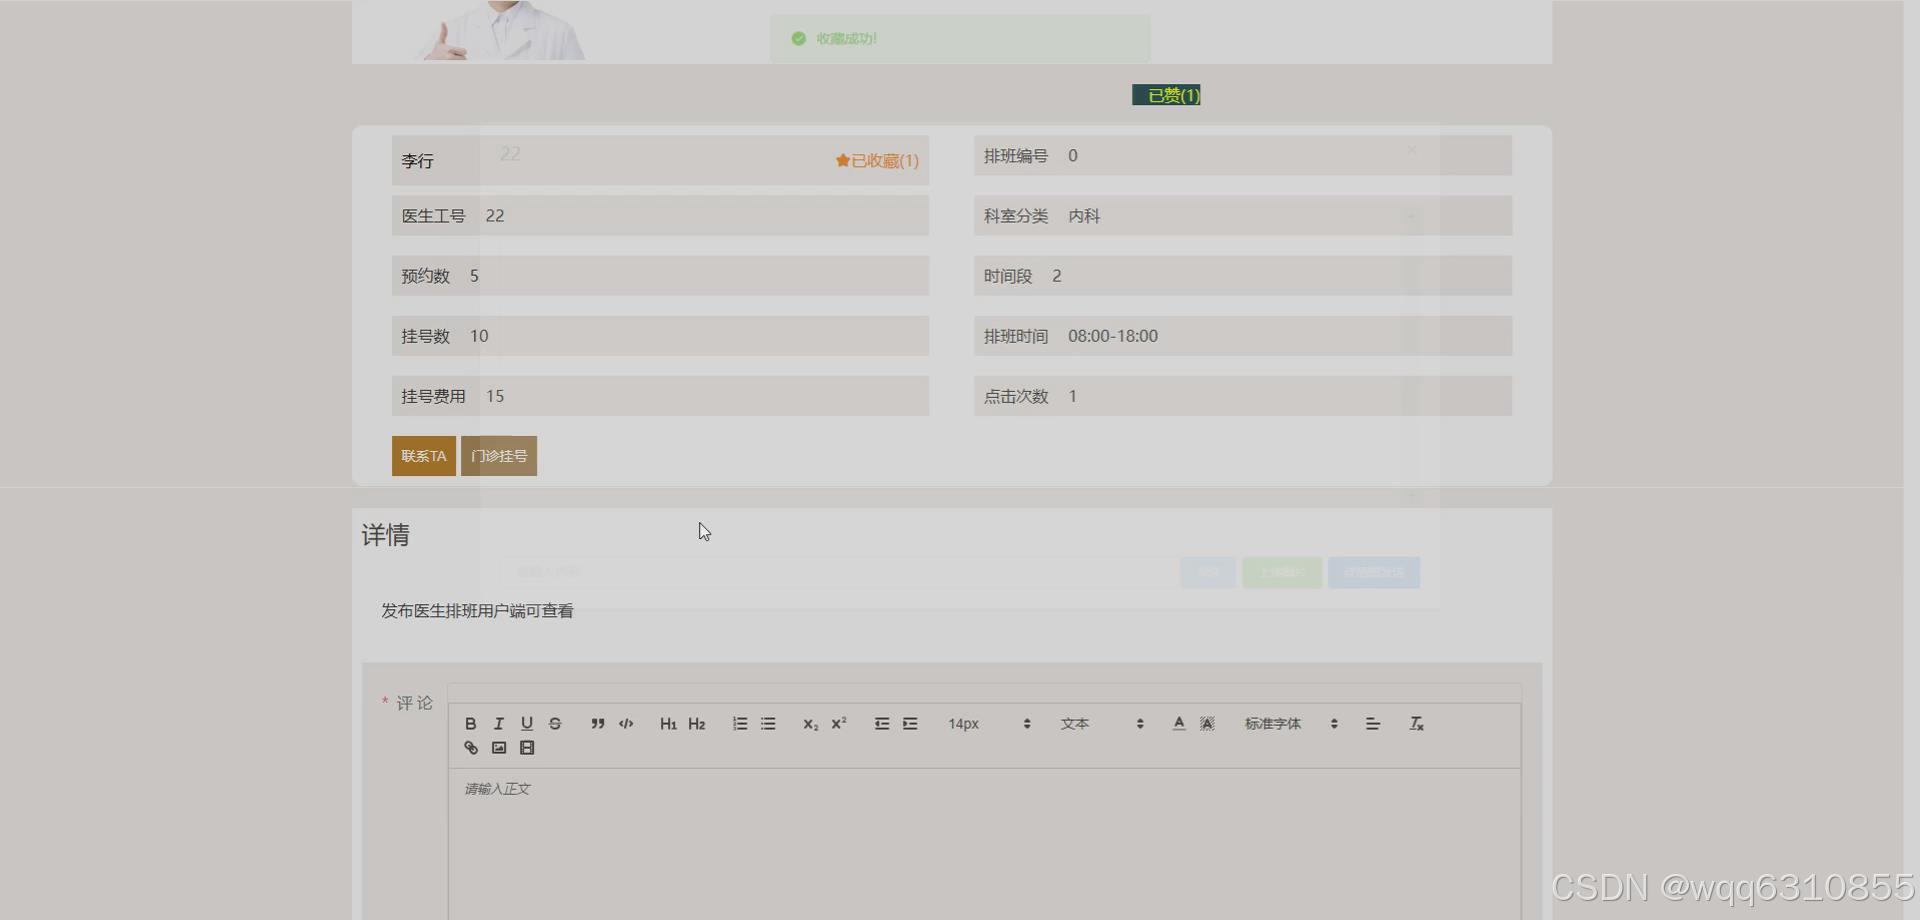This screenshot has width=1920, height=920.
Task: Select the 预约数 5 field
Action: [660, 276]
